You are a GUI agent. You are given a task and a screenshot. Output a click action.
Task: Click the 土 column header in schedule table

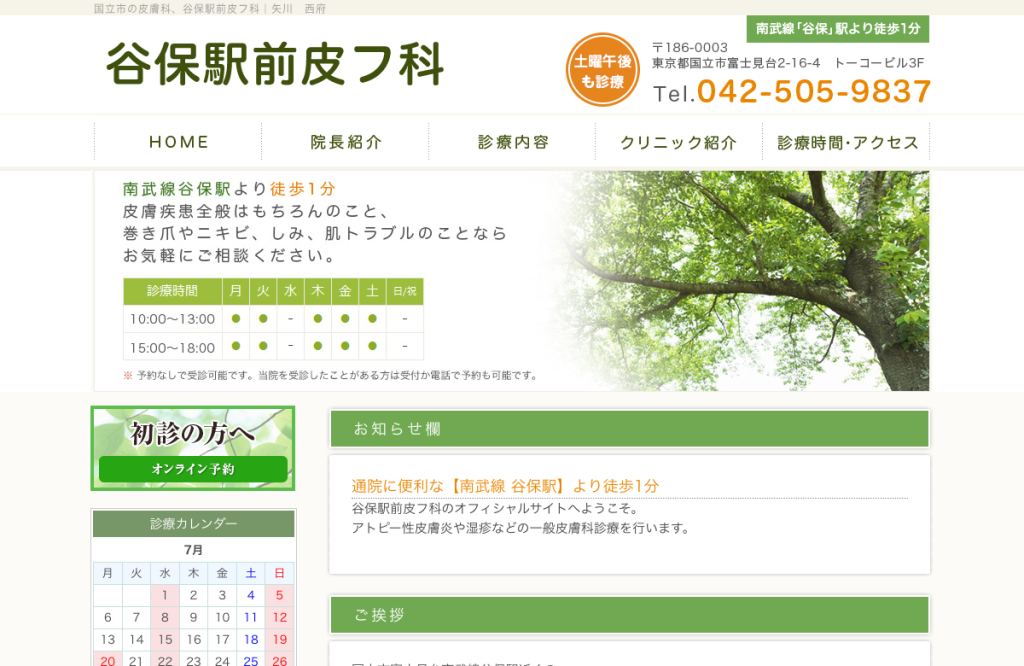tap(372, 291)
